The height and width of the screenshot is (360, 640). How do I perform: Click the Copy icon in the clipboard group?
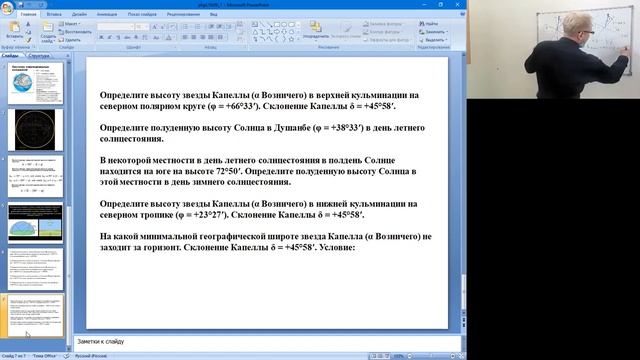28,32
